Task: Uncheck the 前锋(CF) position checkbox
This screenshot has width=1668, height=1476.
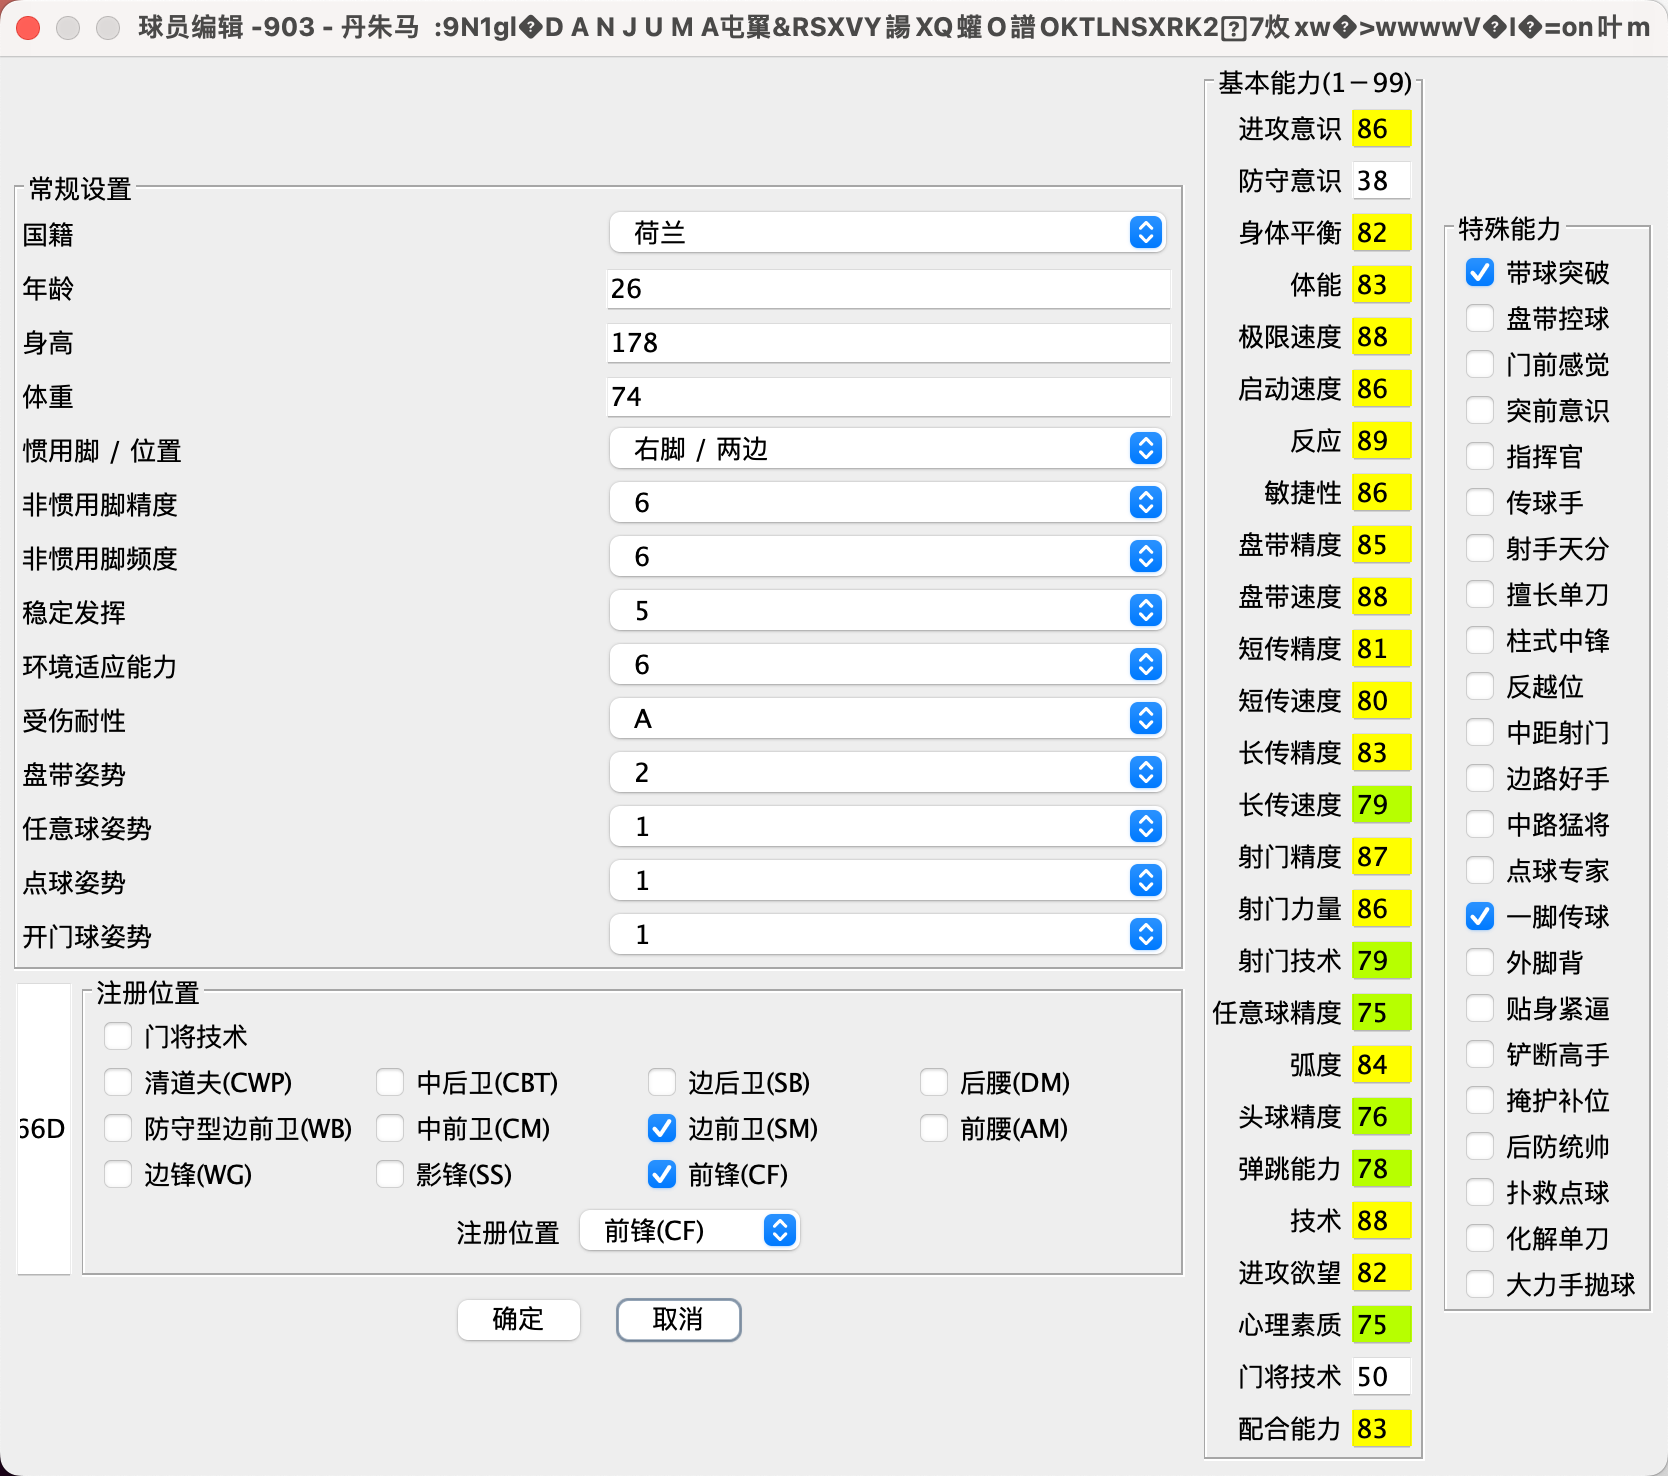Action: click(662, 1174)
